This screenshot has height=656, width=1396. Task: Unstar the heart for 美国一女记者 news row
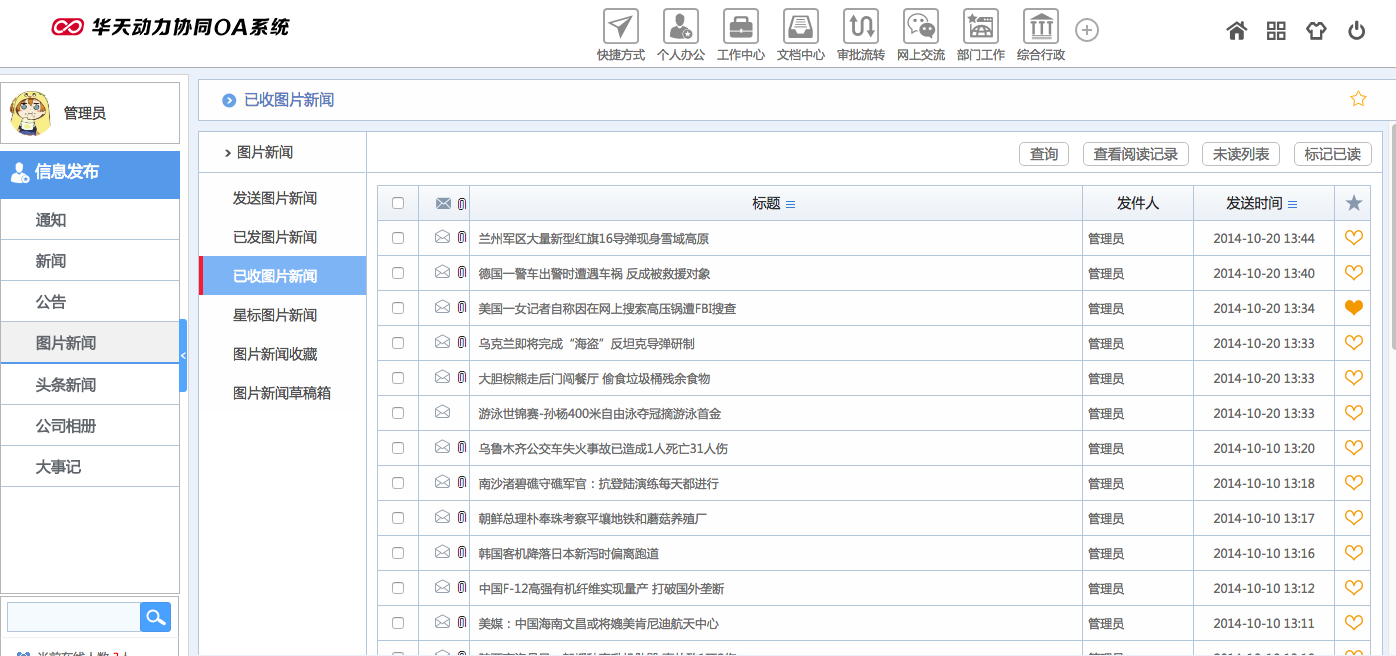click(x=1354, y=308)
